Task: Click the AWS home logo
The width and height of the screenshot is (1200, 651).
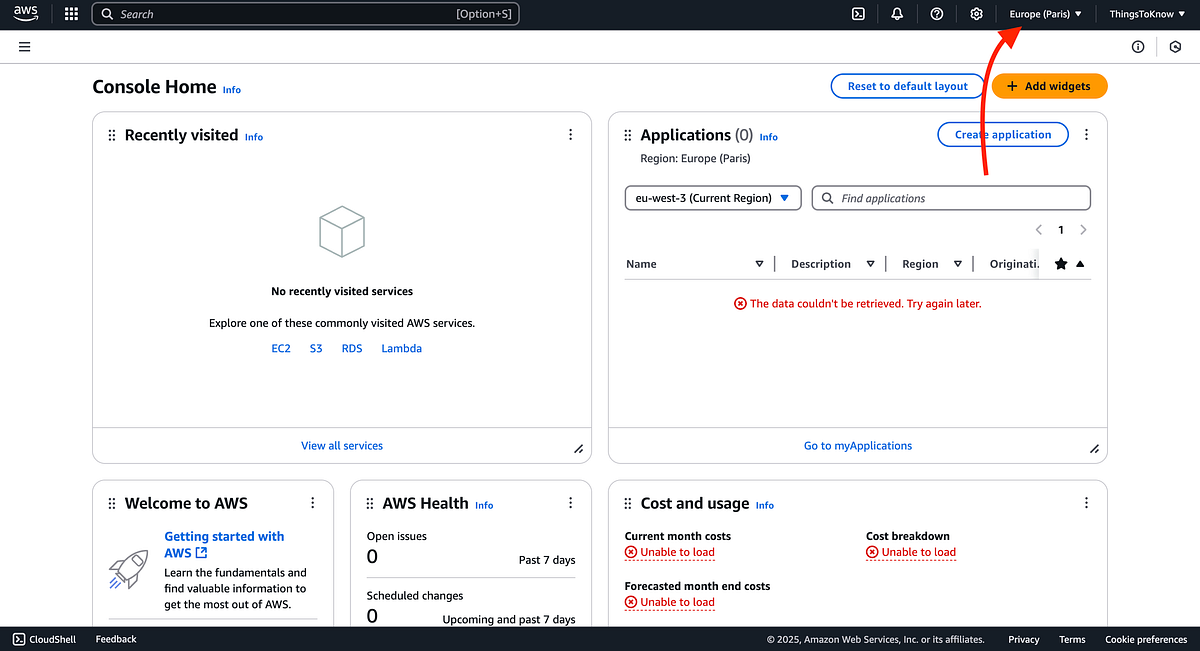Action: click(24, 13)
